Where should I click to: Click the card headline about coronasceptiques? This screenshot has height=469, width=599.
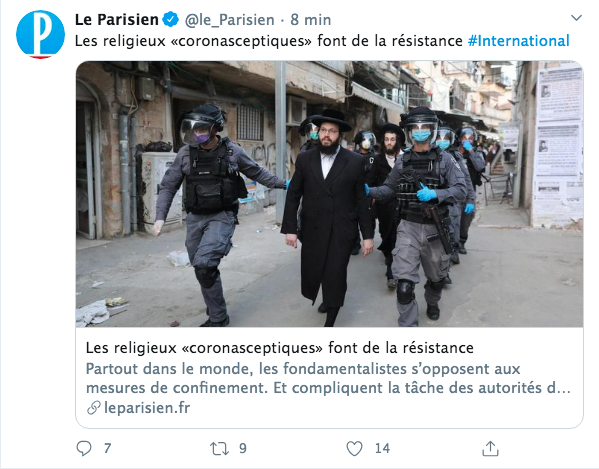pos(280,348)
